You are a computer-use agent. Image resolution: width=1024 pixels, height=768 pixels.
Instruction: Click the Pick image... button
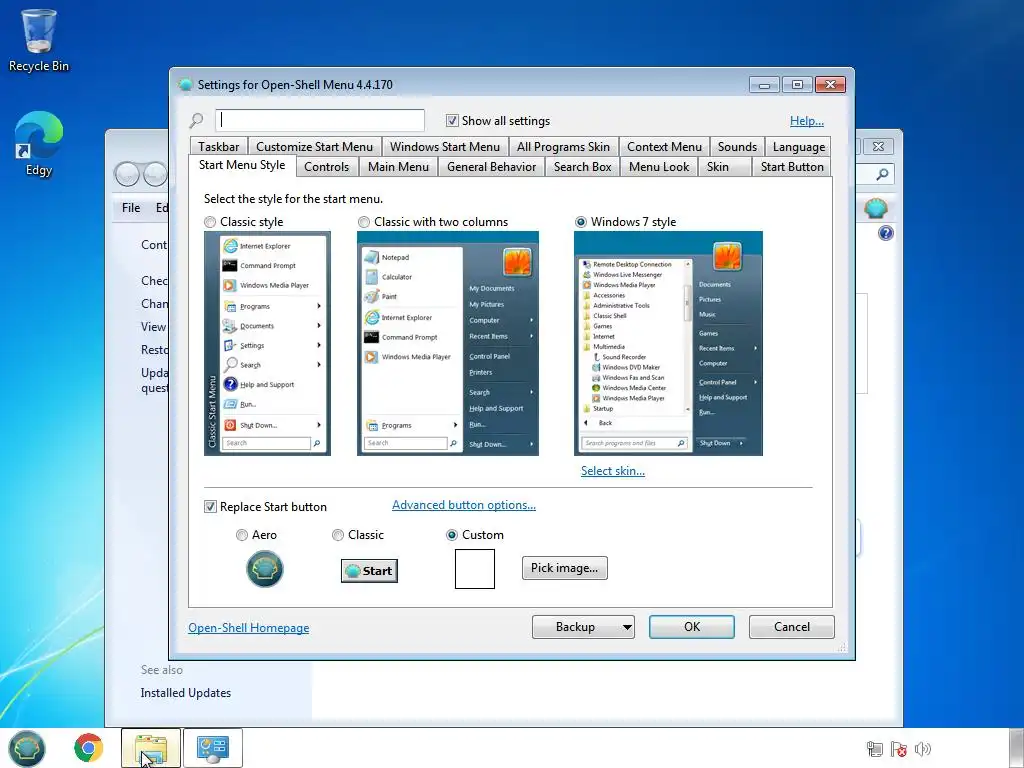[x=564, y=568]
